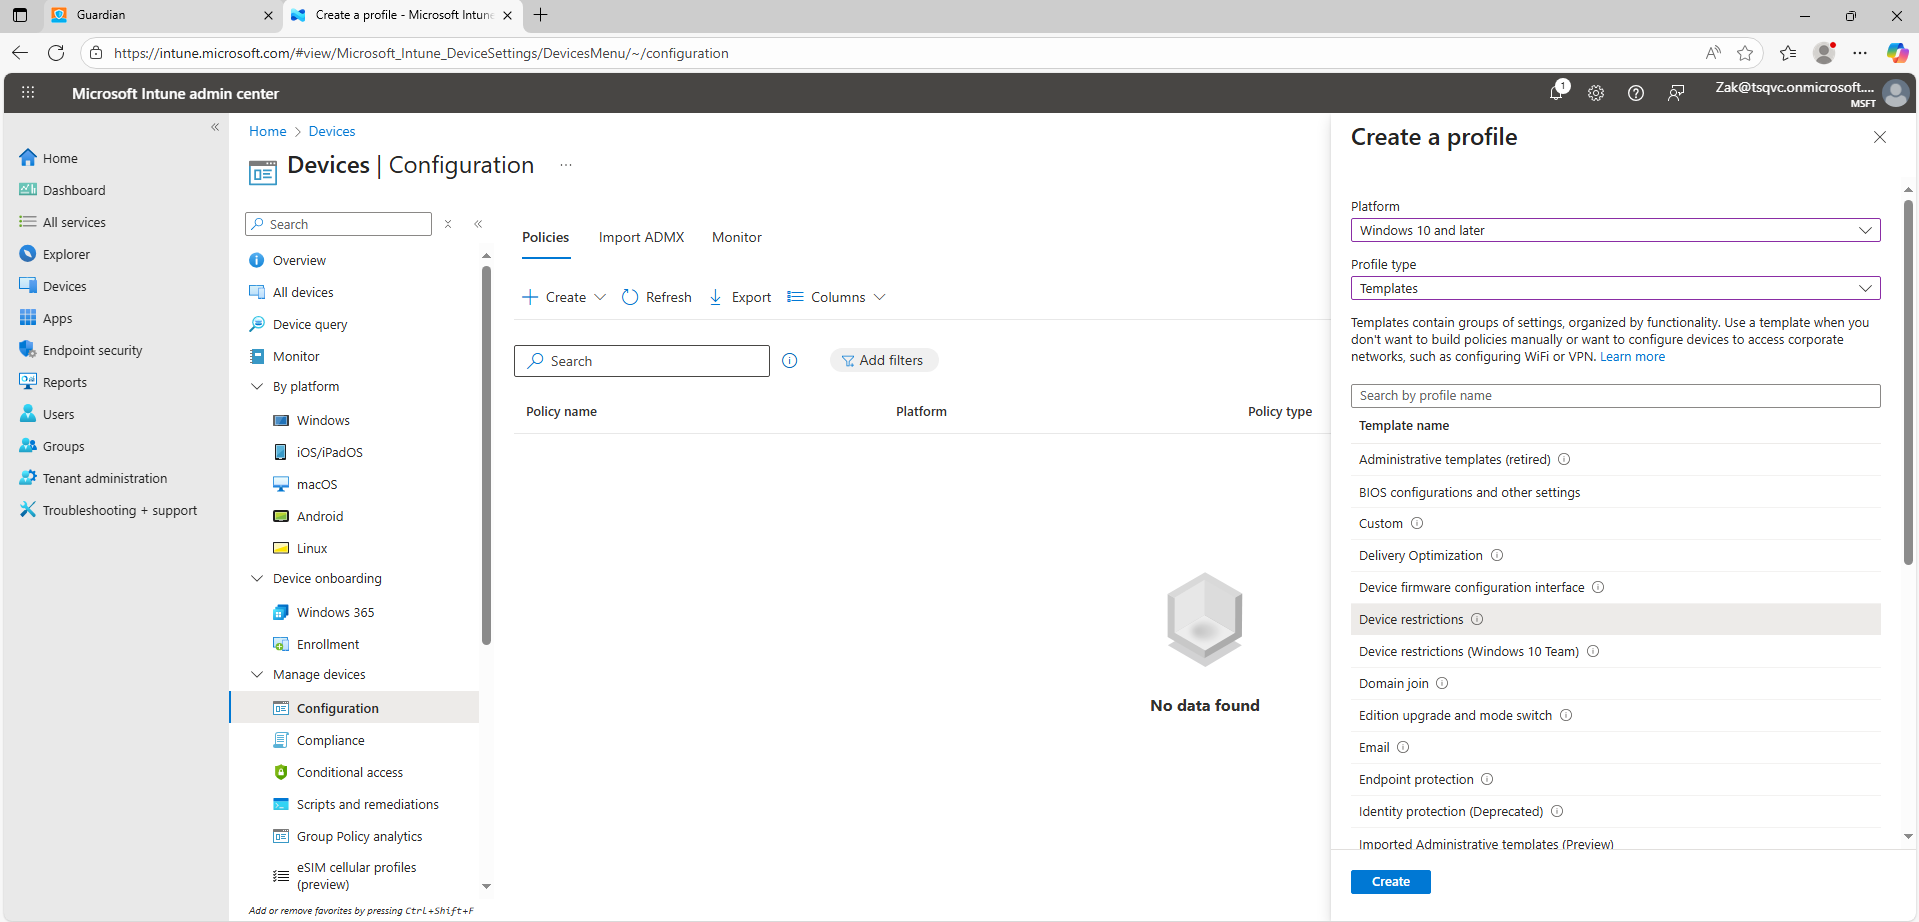Click info icon beside policy search box
The width and height of the screenshot is (1919, 922).
tap(790, 361)
